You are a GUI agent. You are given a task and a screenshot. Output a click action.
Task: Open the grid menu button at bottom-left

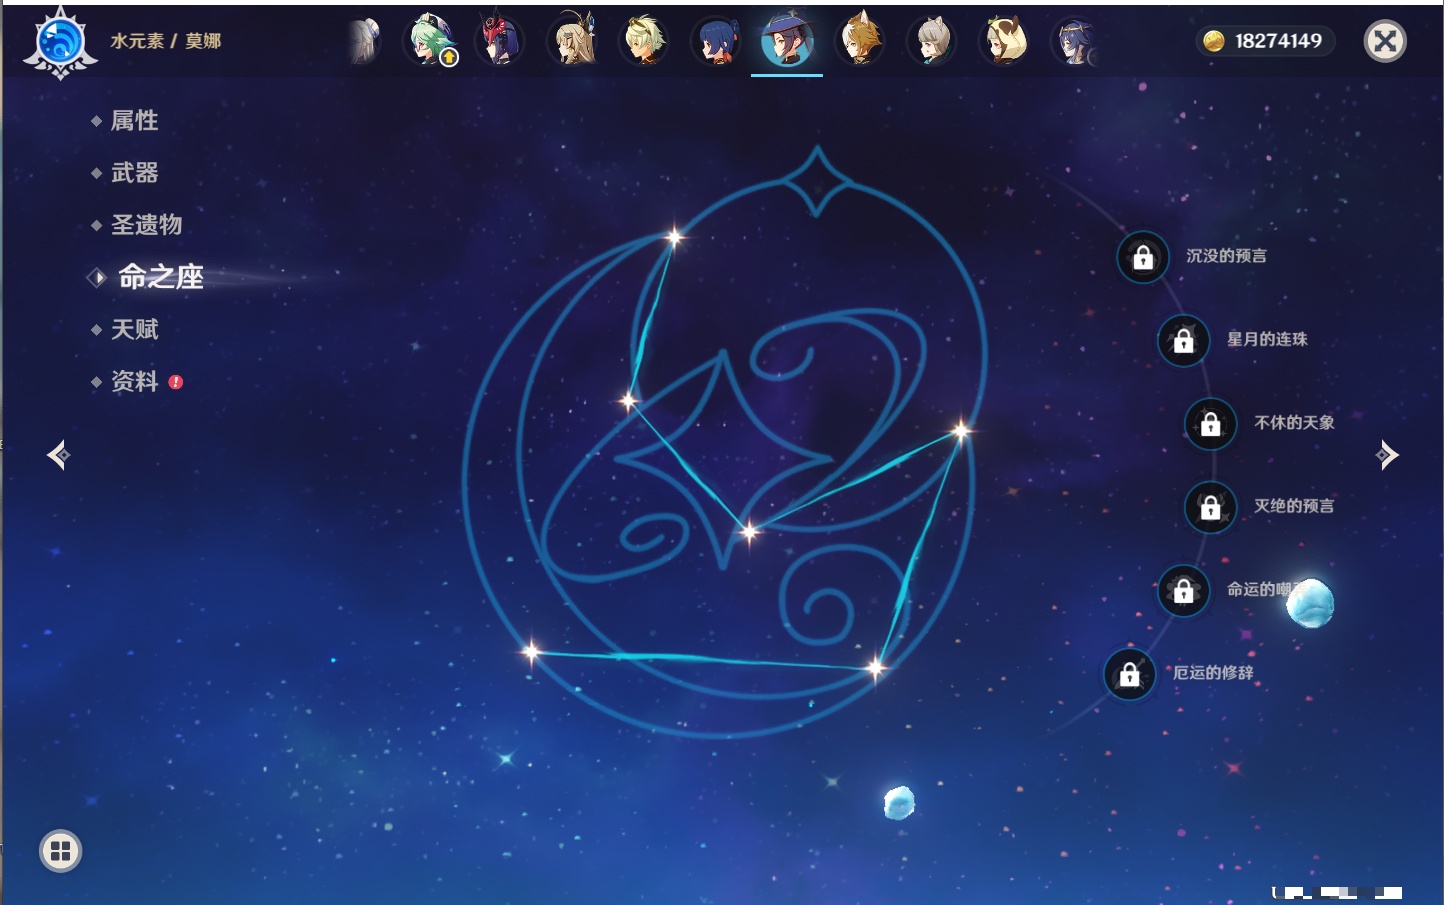pos(60,851)
